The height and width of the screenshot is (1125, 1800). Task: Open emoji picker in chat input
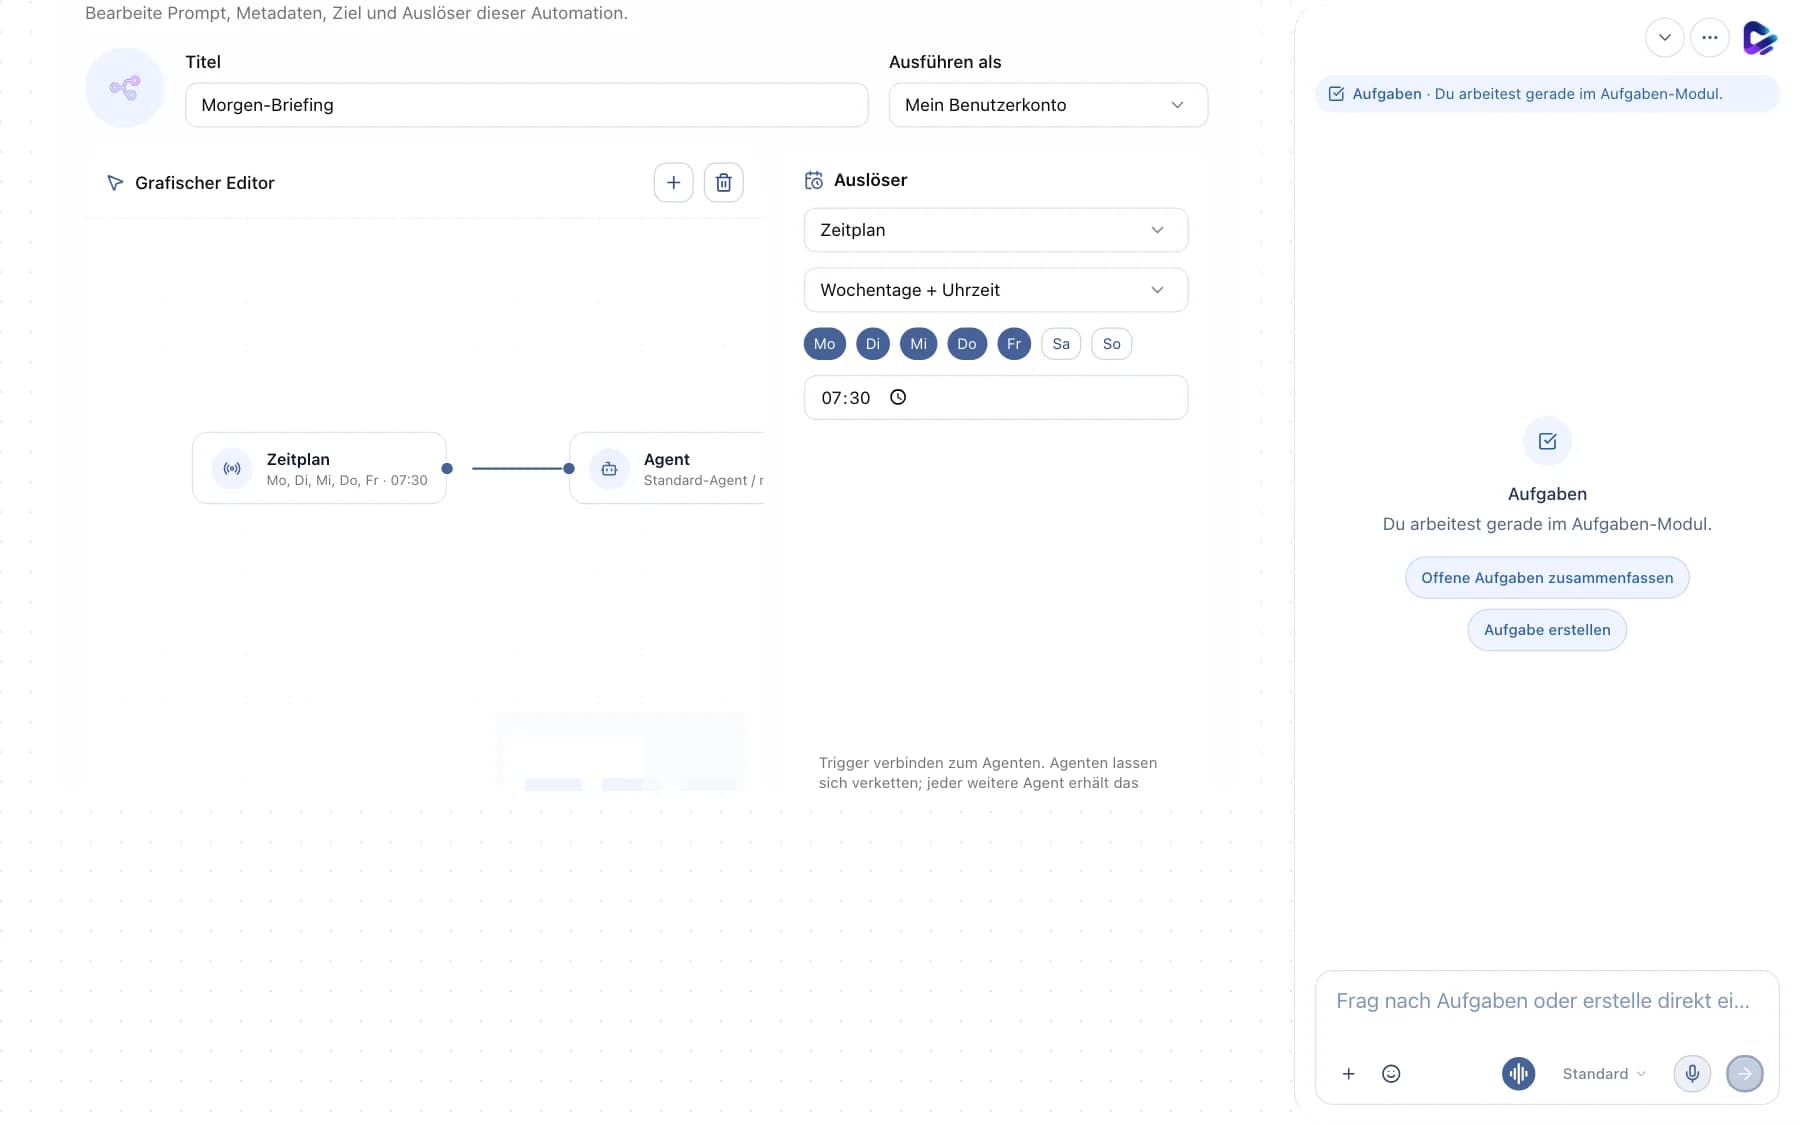coord(1391,1073)
